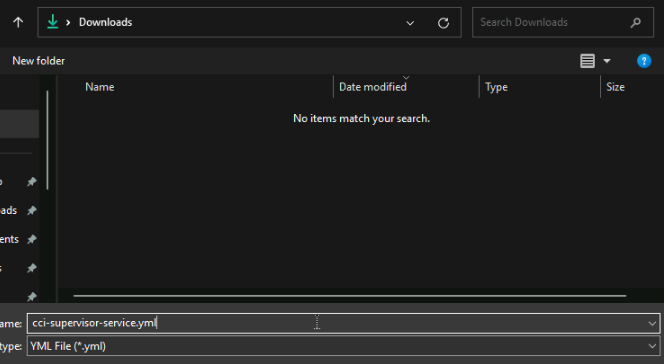The width and height of the screenshot is (664, 364).
Task: Click into the Search Downloads field
Action: coord(551,22)
